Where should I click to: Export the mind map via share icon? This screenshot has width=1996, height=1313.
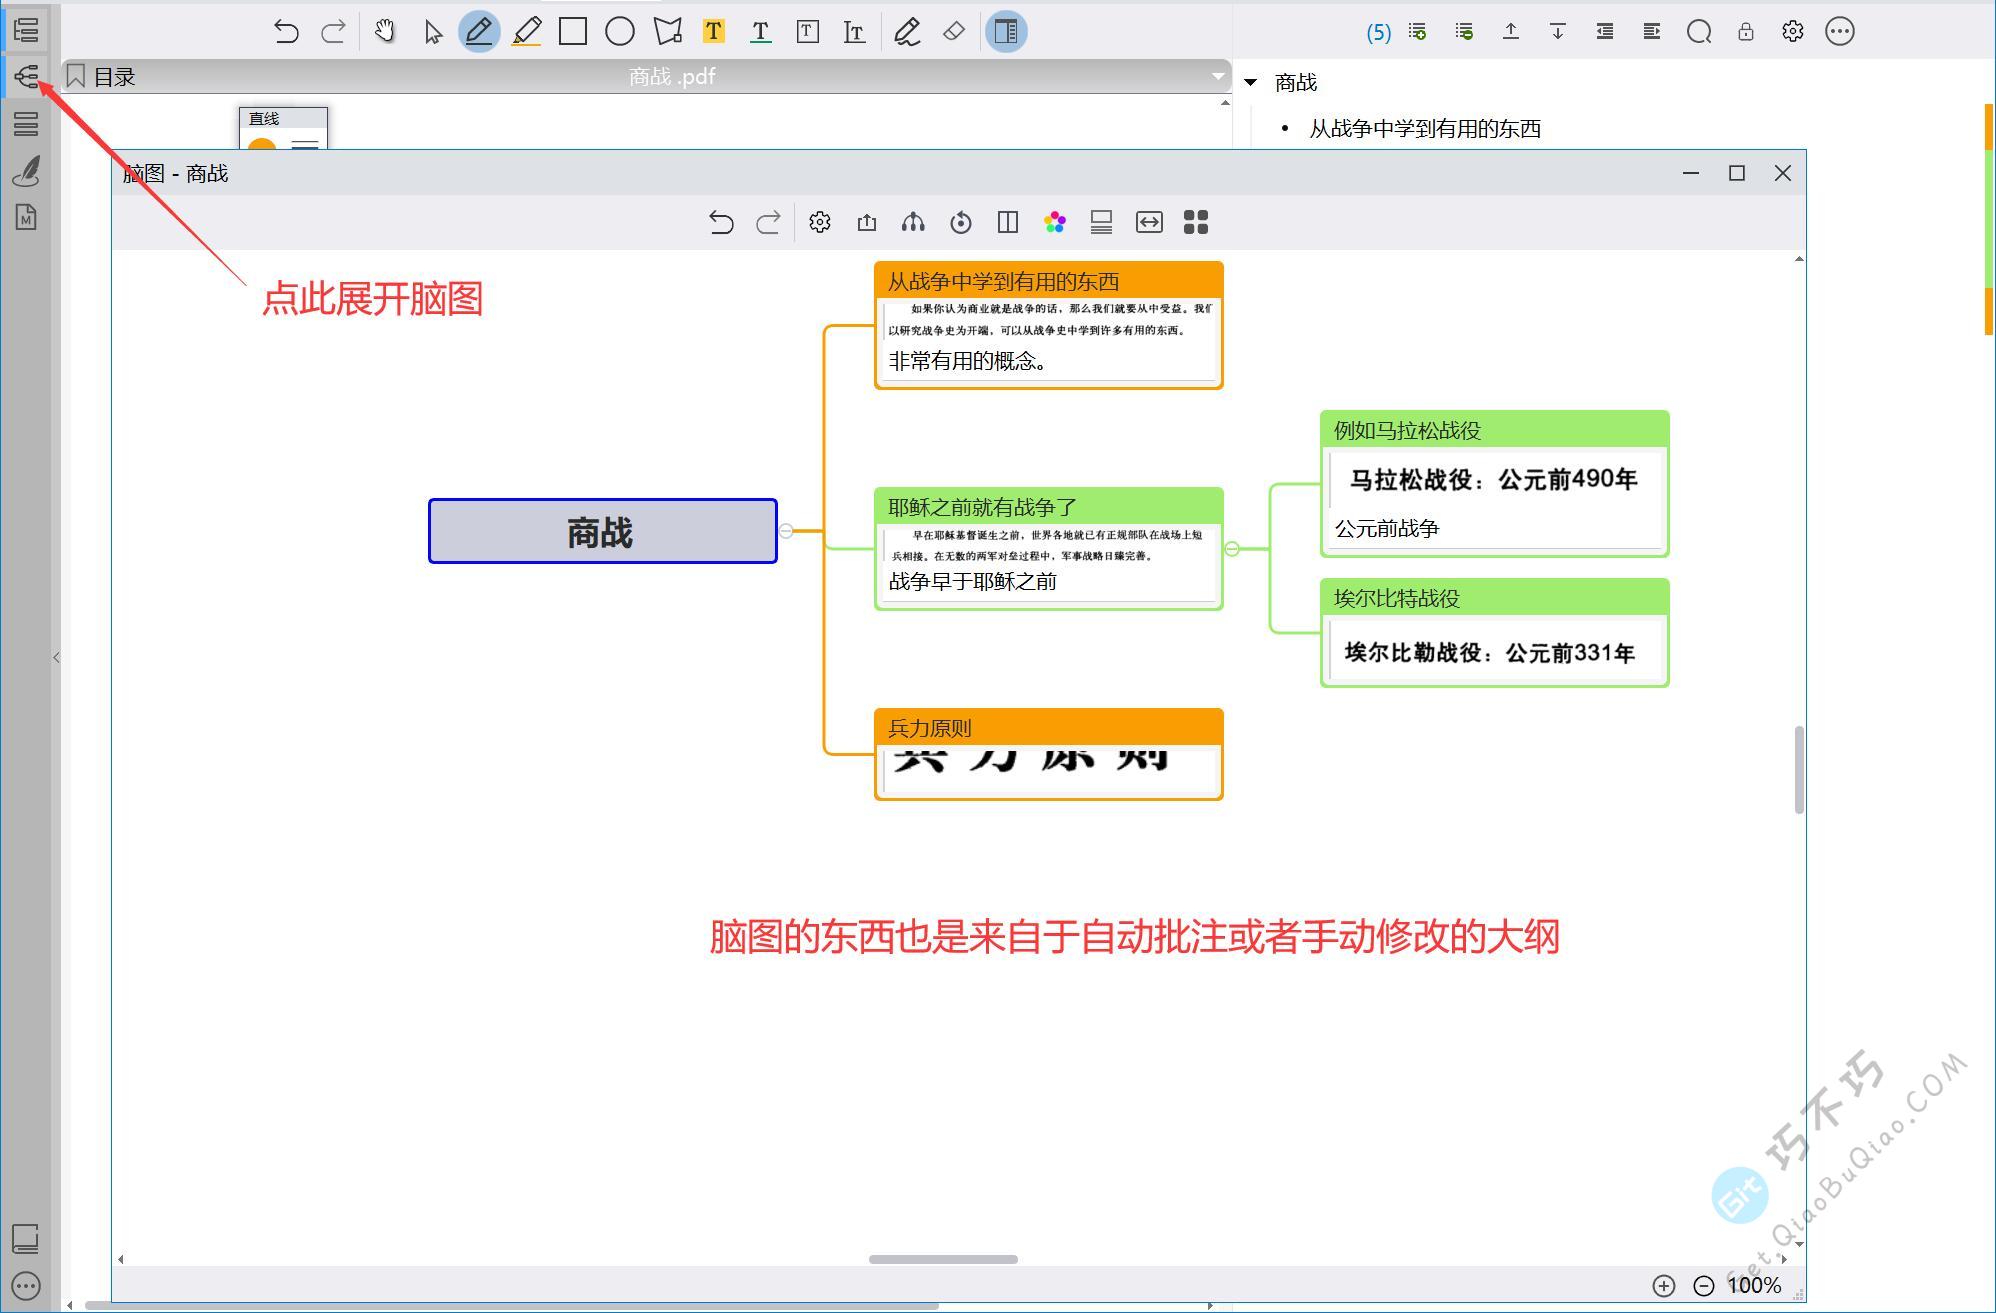point(867,222)
